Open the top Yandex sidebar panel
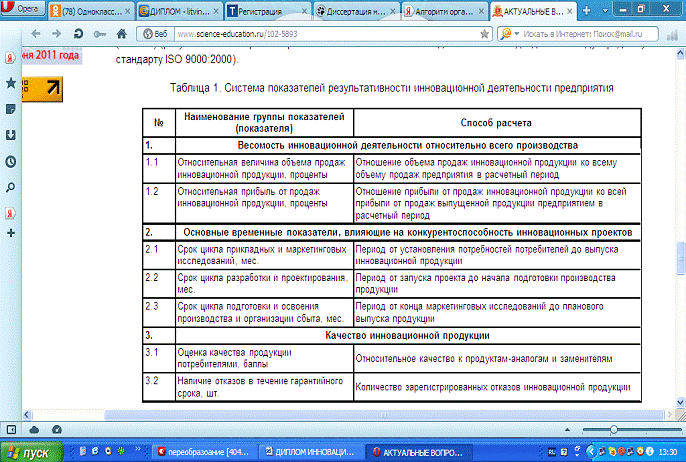Image resolution: width=686 pixels, height=462 pixels. tap(10, 58)
